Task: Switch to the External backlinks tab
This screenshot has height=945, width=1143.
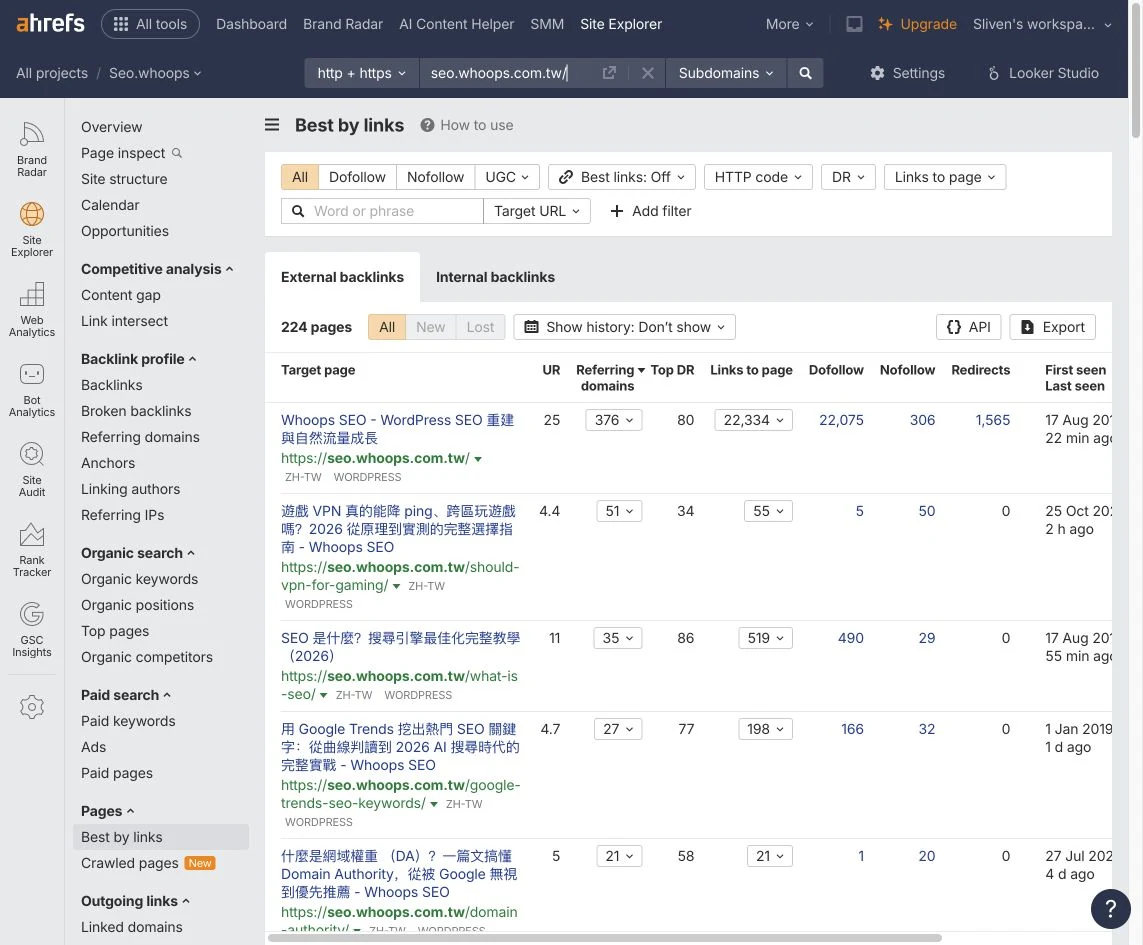Action: point(342,277)
